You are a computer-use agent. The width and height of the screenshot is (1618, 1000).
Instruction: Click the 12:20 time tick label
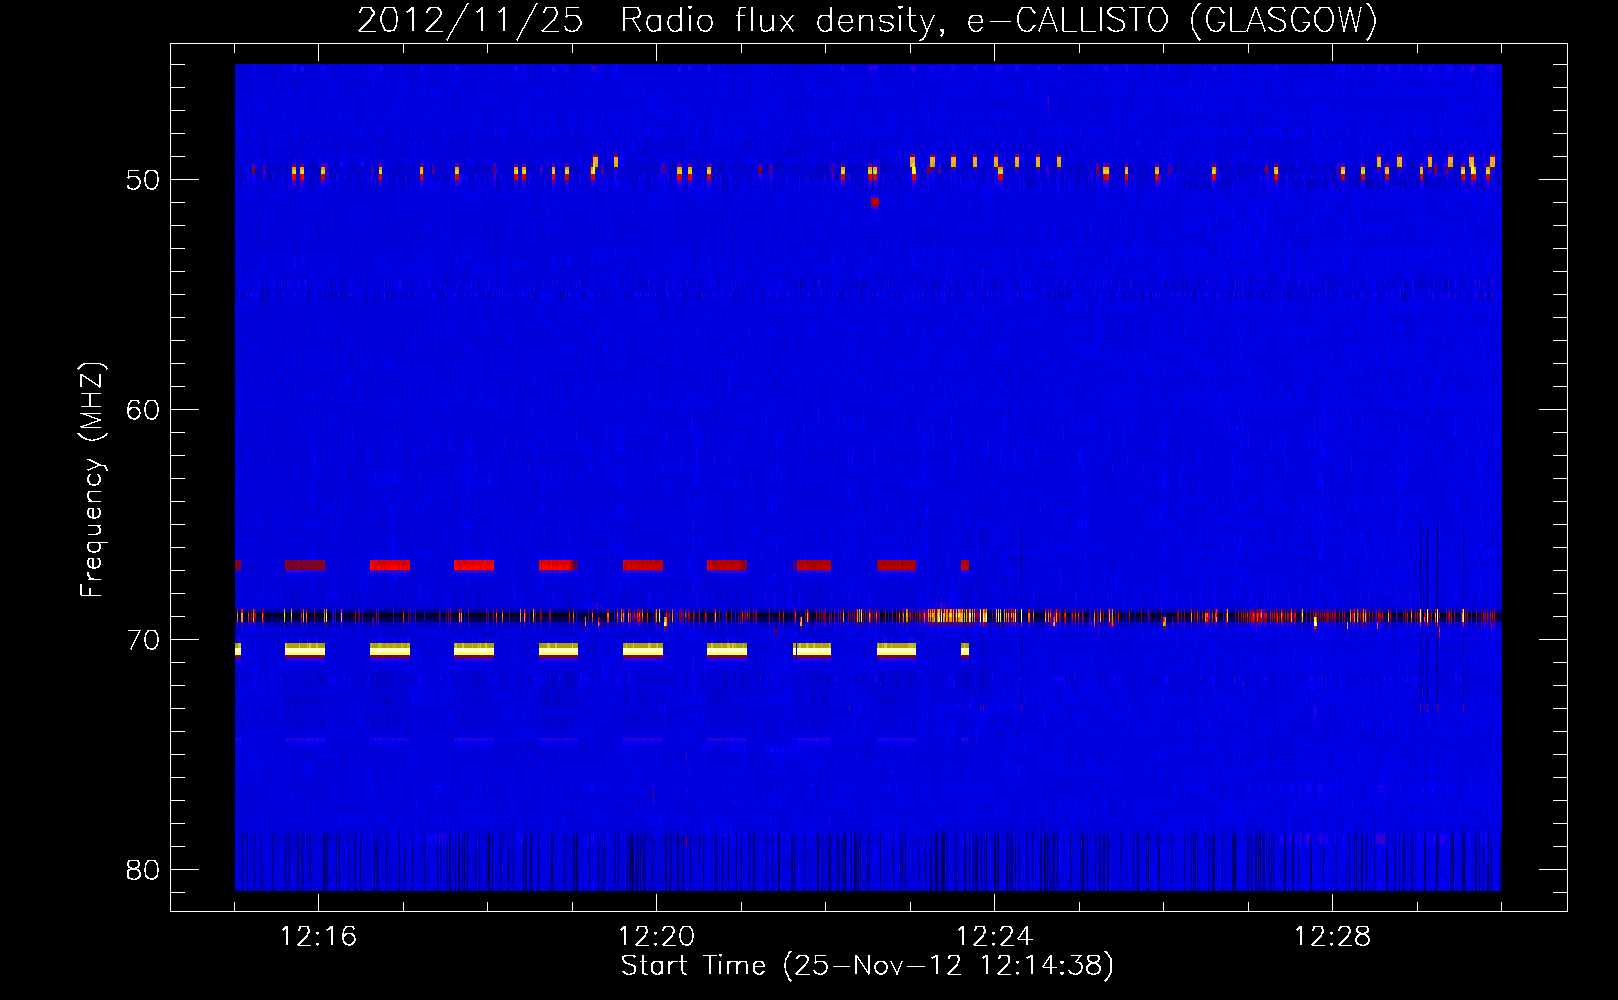coord(656,937)
